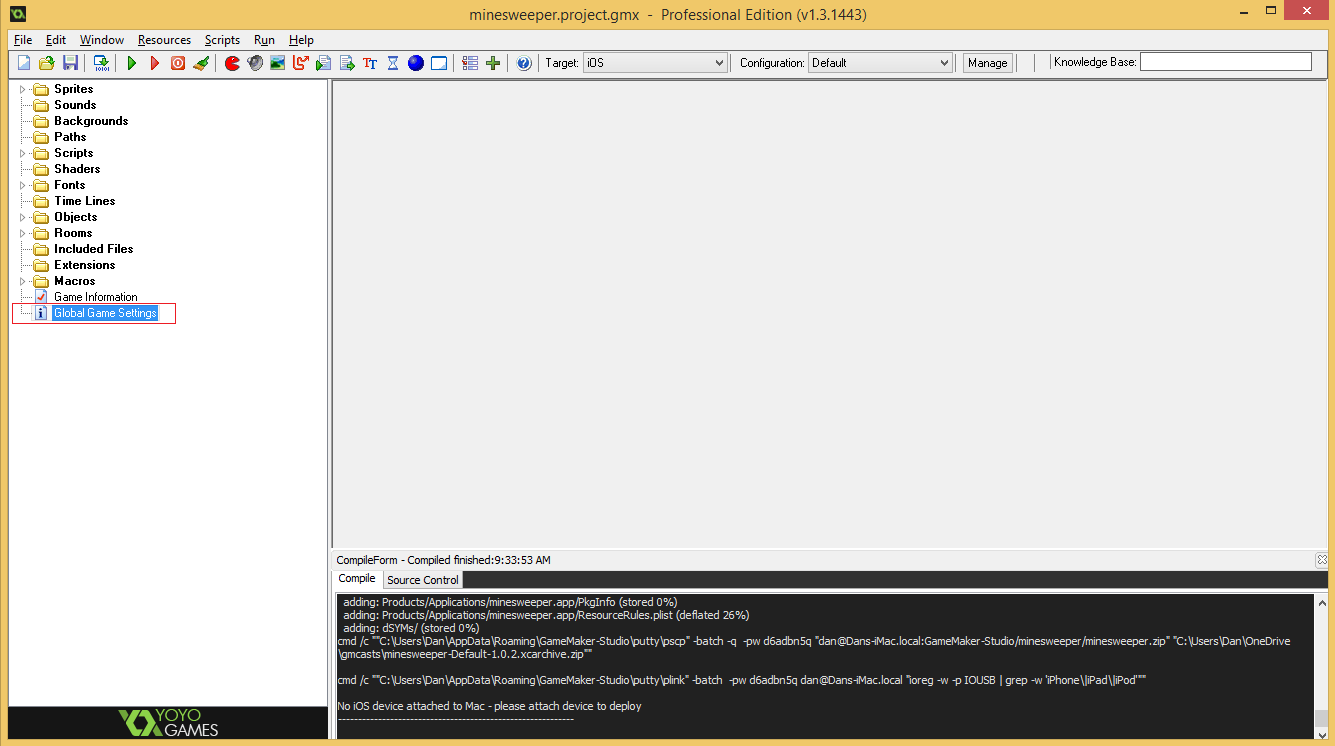Create a sound using the speaker icon
This screenshot has width=1335, height=746.
coord(255,63)
